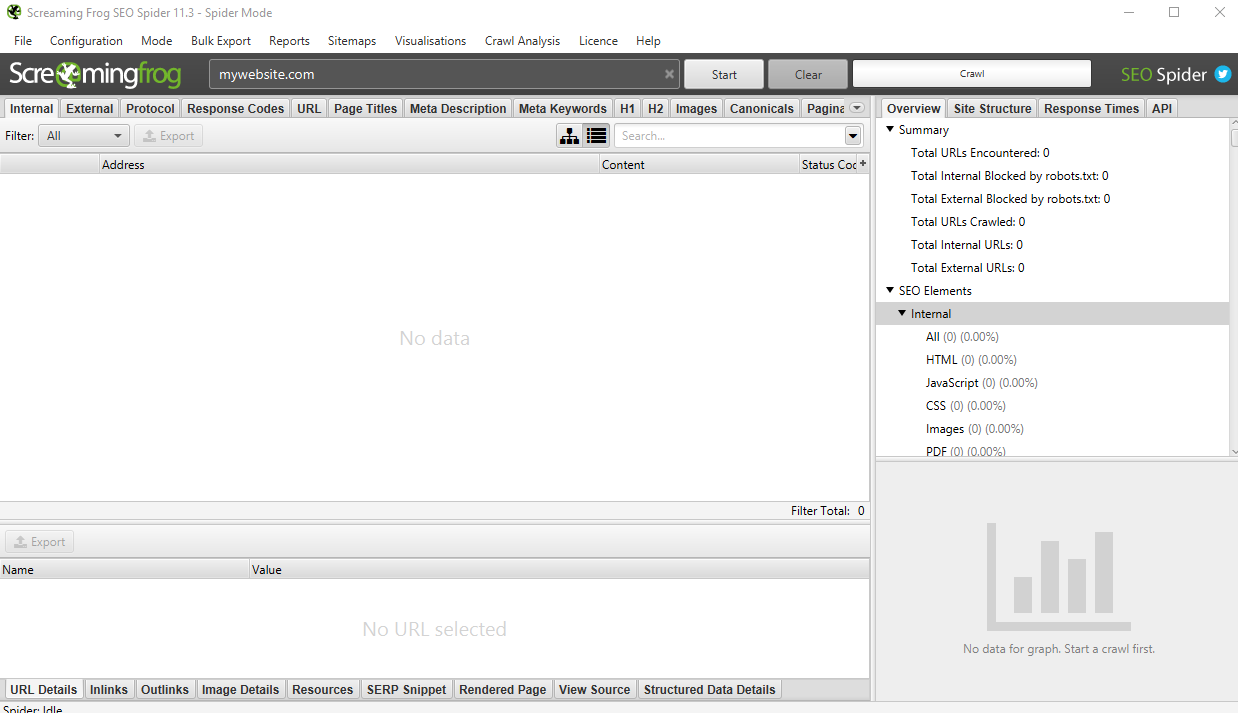Clear the URL field using the X icon
The width and height of the screenshot is (1238, 713).
668,73
